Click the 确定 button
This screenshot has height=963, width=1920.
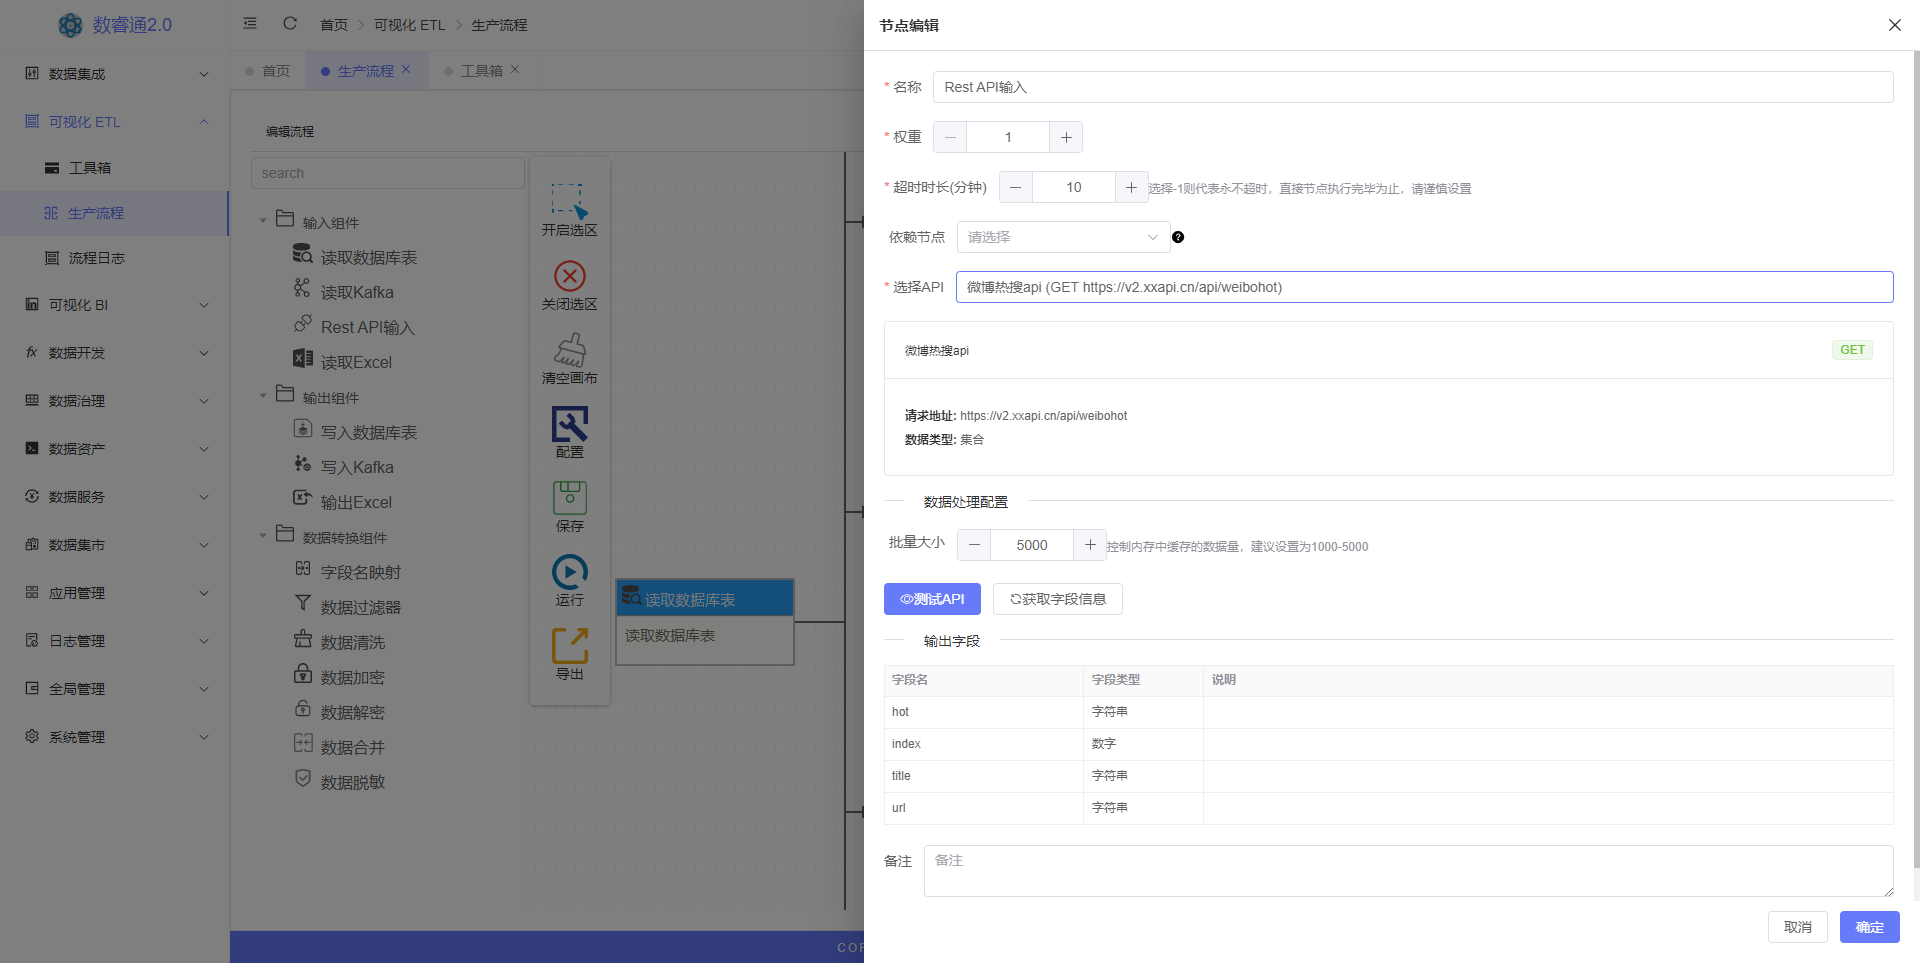[1870, 927]
